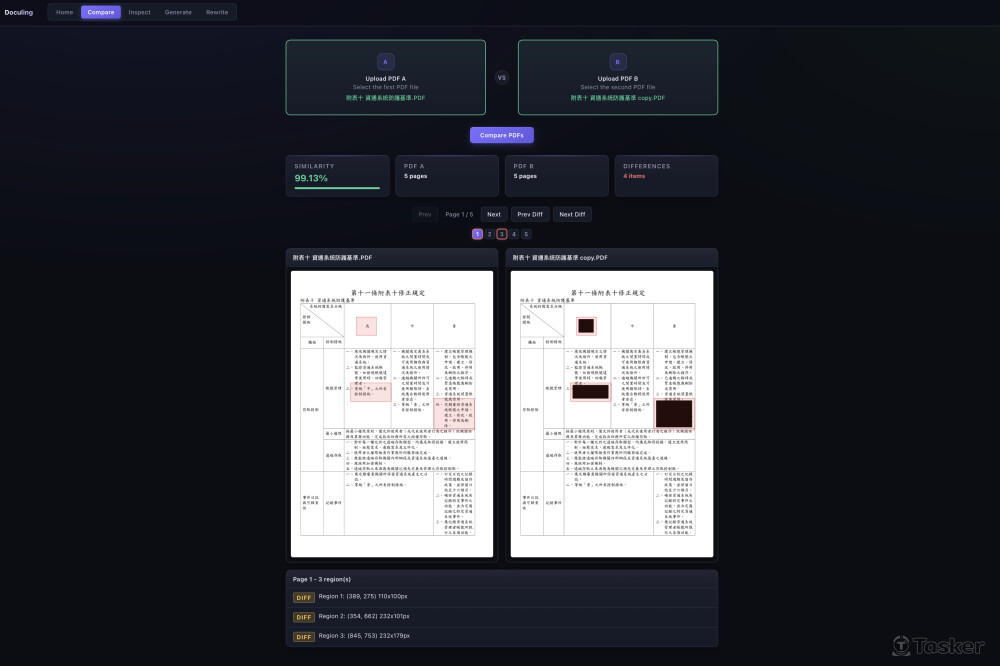
Task: Go to the Rewrite tab
Action: coord(217,12)
